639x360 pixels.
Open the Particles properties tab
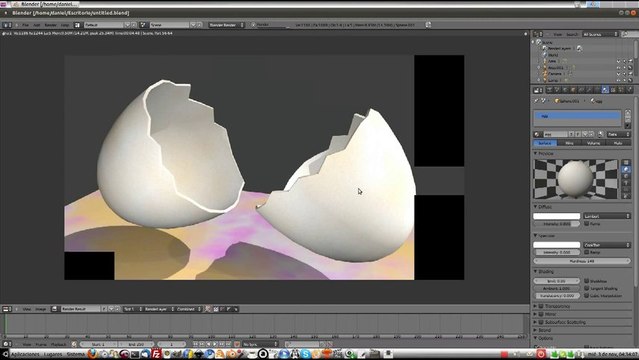(x=621, y=90)
